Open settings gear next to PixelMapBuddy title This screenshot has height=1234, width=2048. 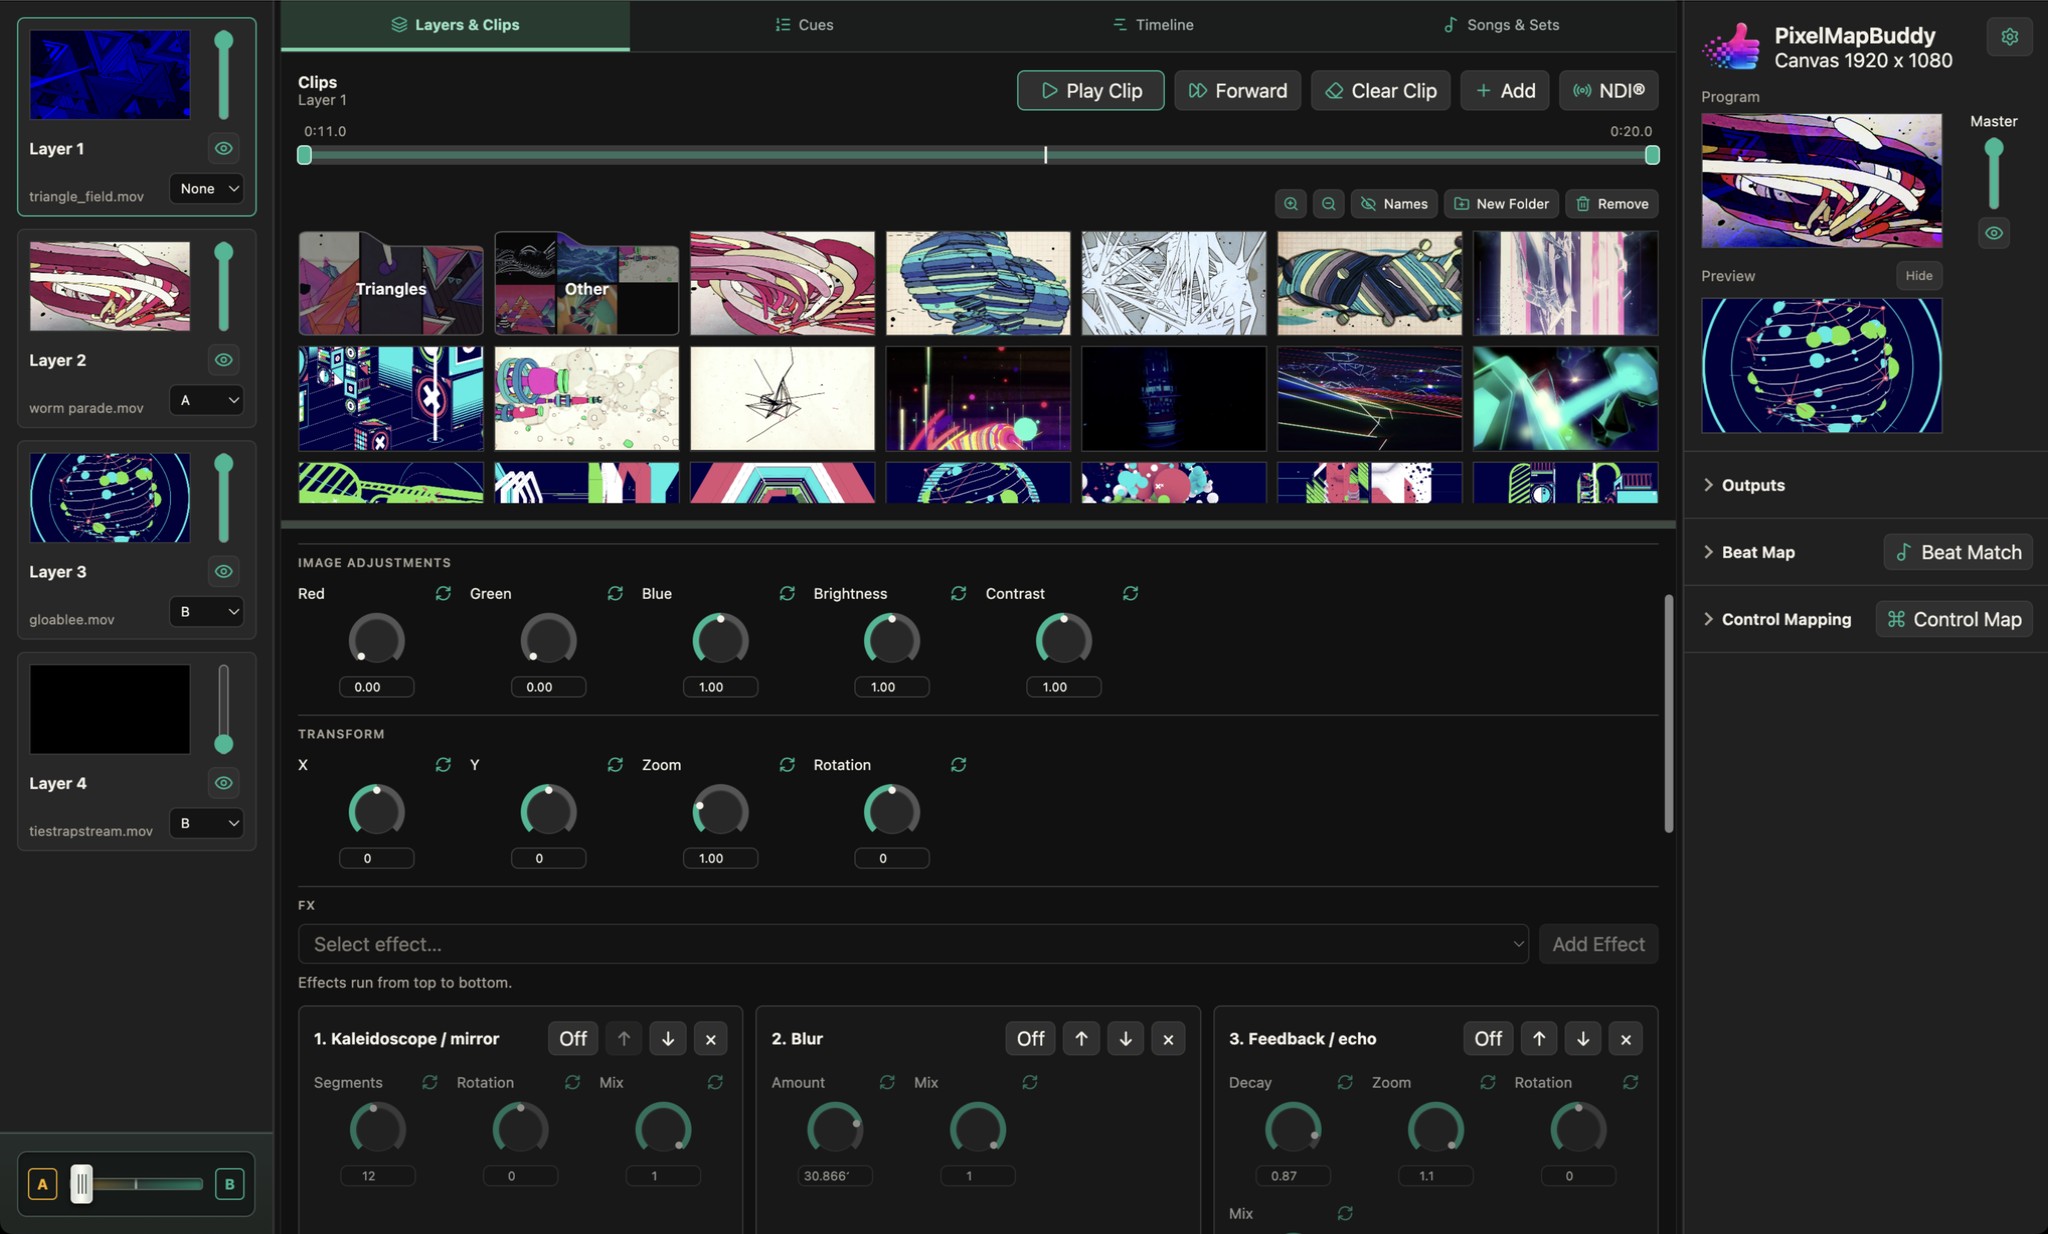coord(2009,37)
